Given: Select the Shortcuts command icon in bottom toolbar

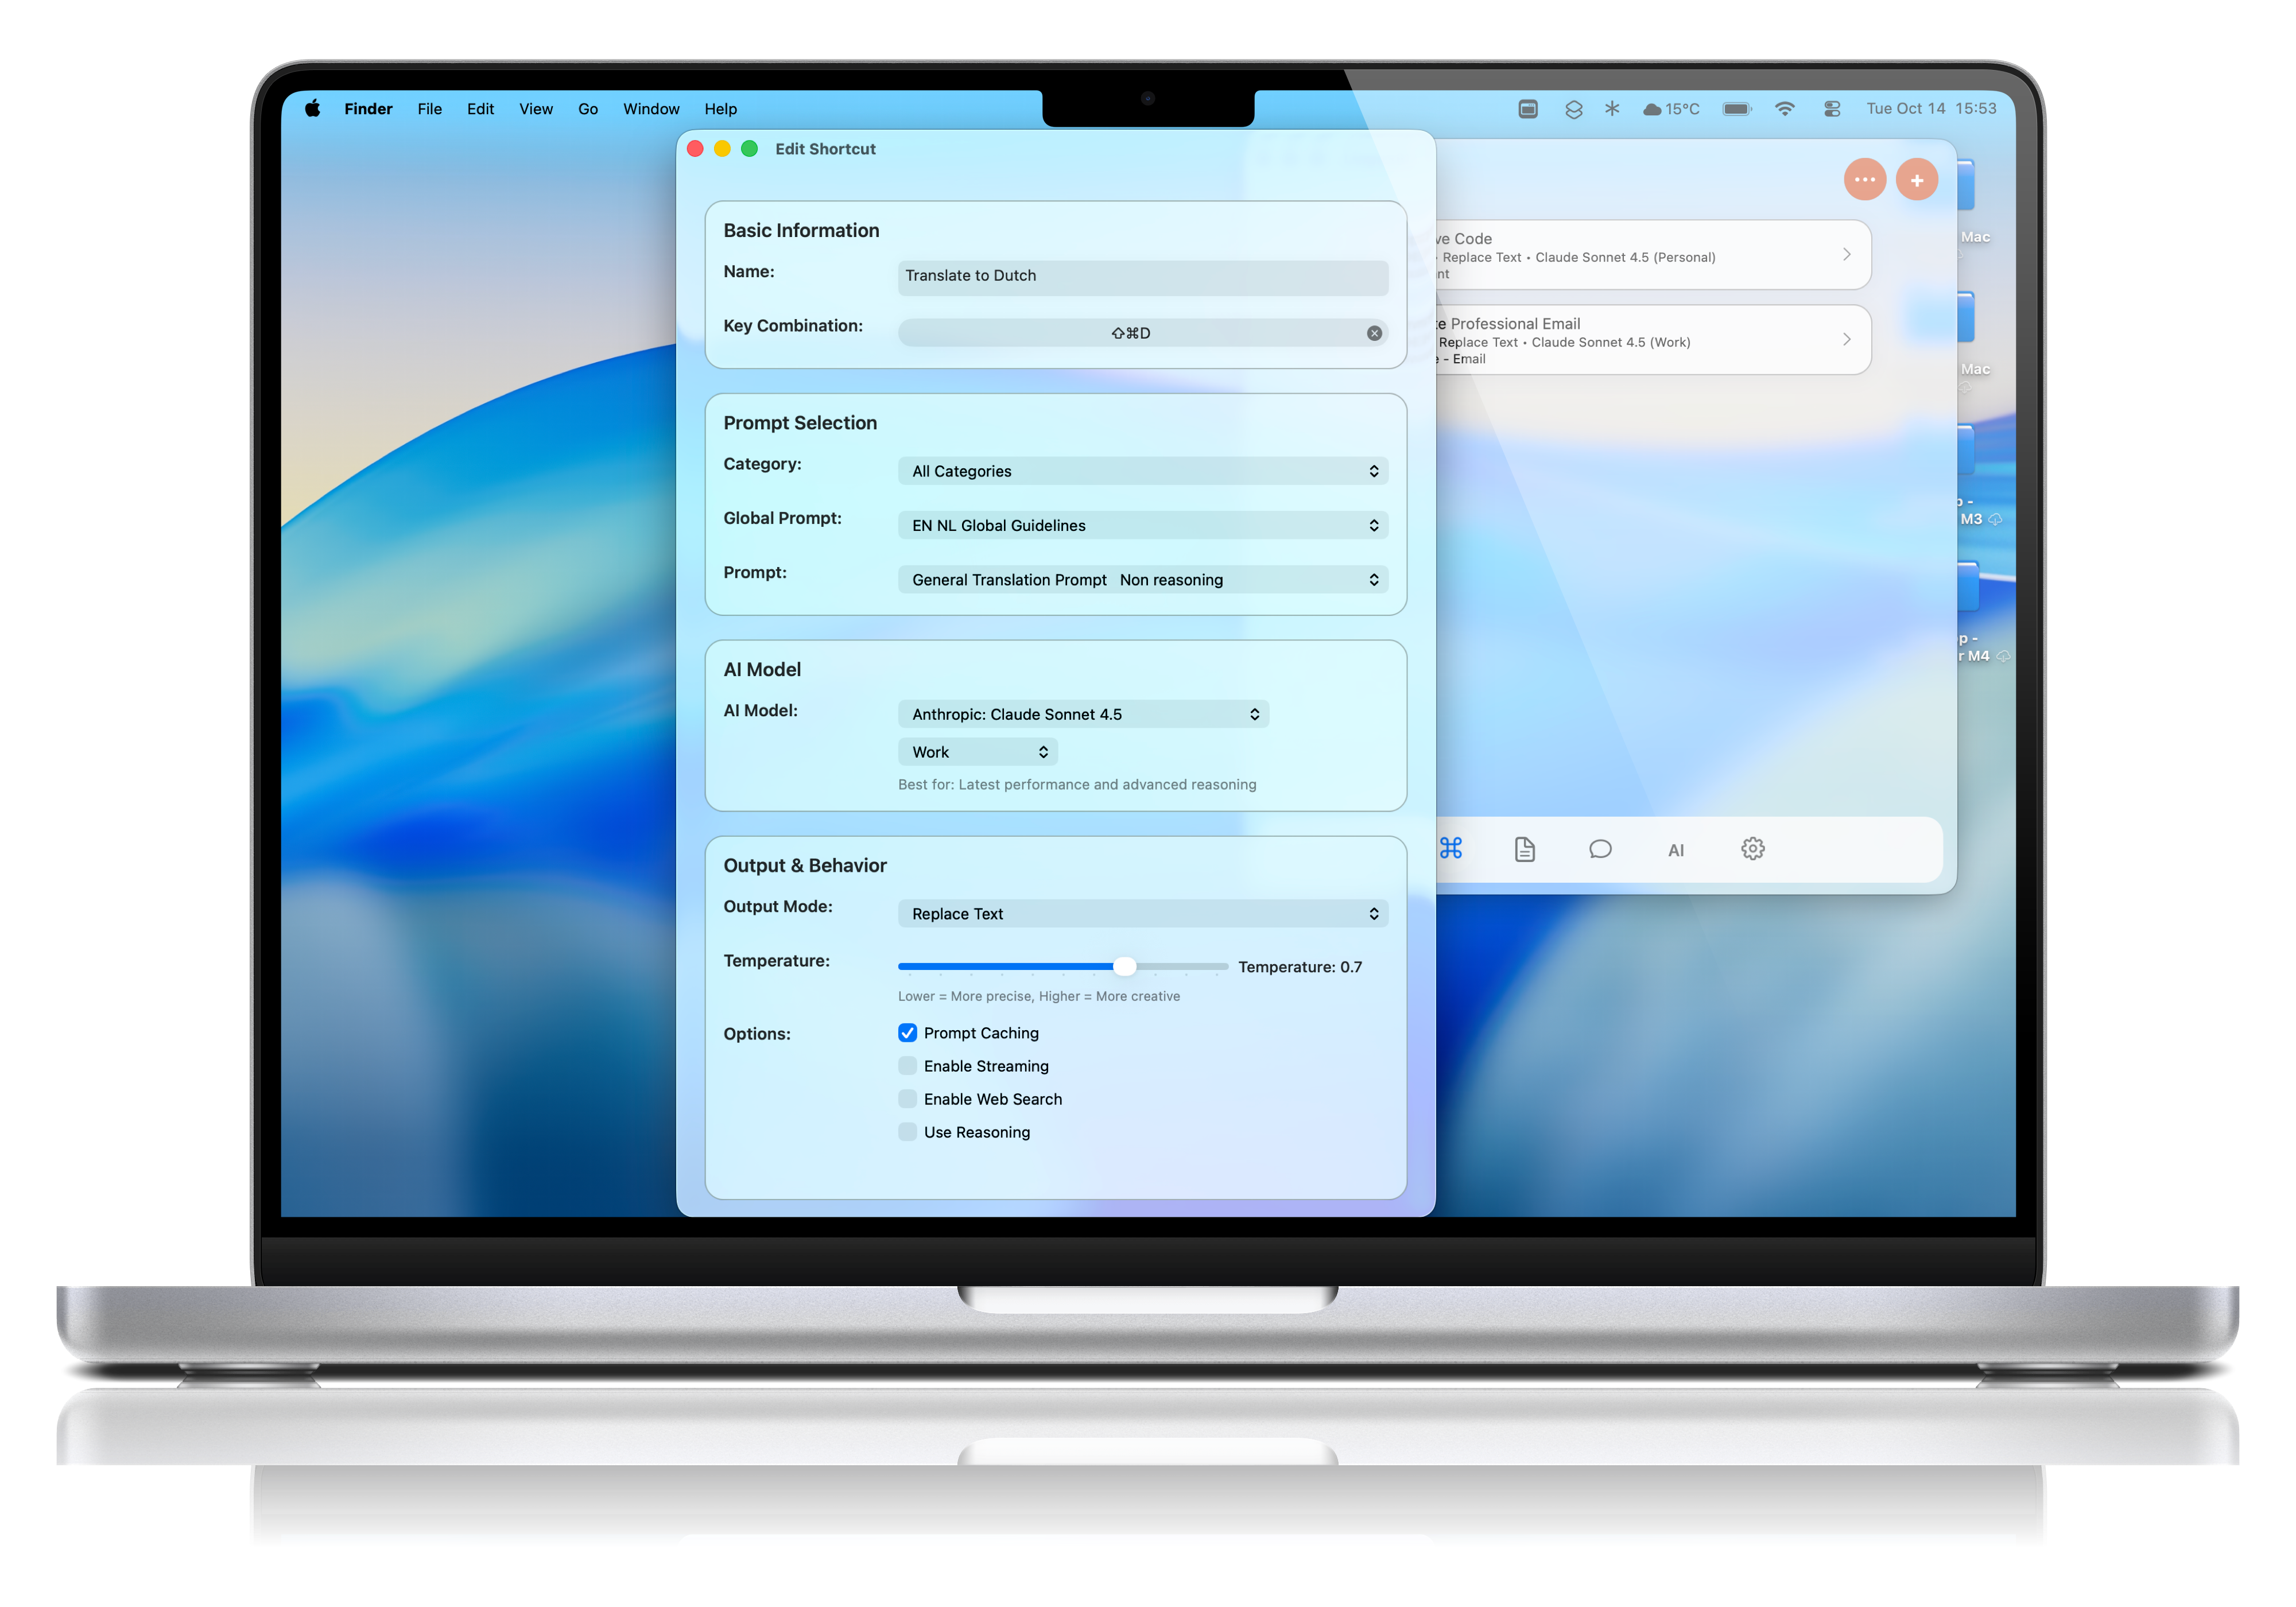Looking at the screenshot, I should tap(1450, 848).
